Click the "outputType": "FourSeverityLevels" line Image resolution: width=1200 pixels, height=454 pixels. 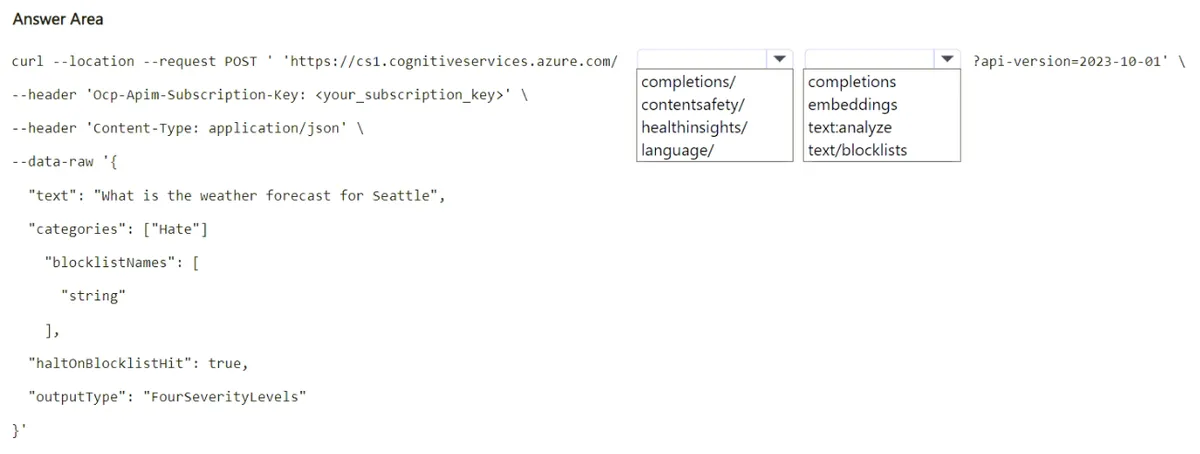point(167,397)
